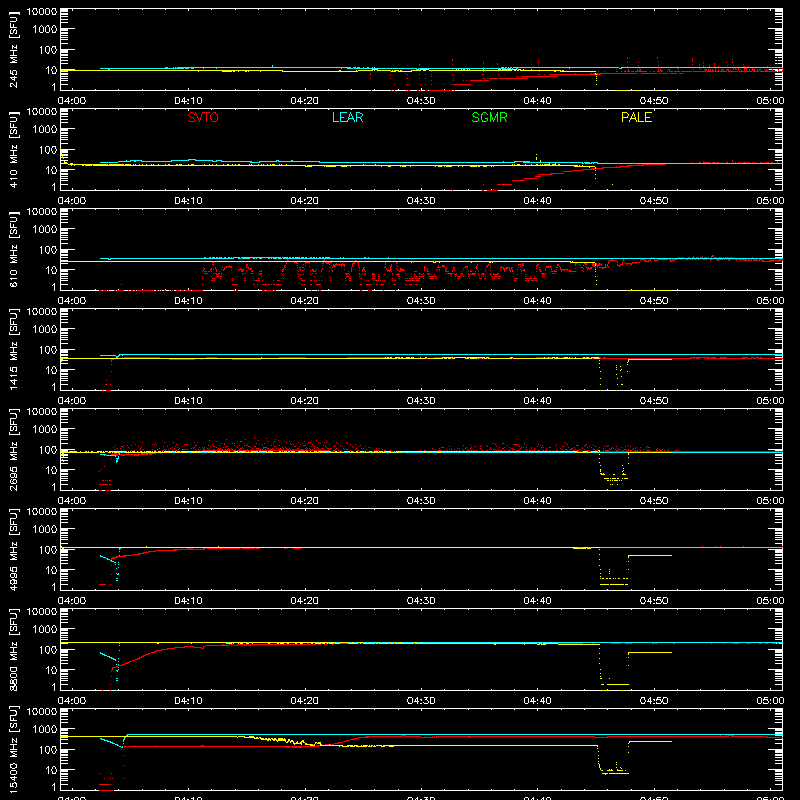Click 04:10 tick label under 410 MHz panel
Screen dimensions: 800x800
click(x=188, y=201)
